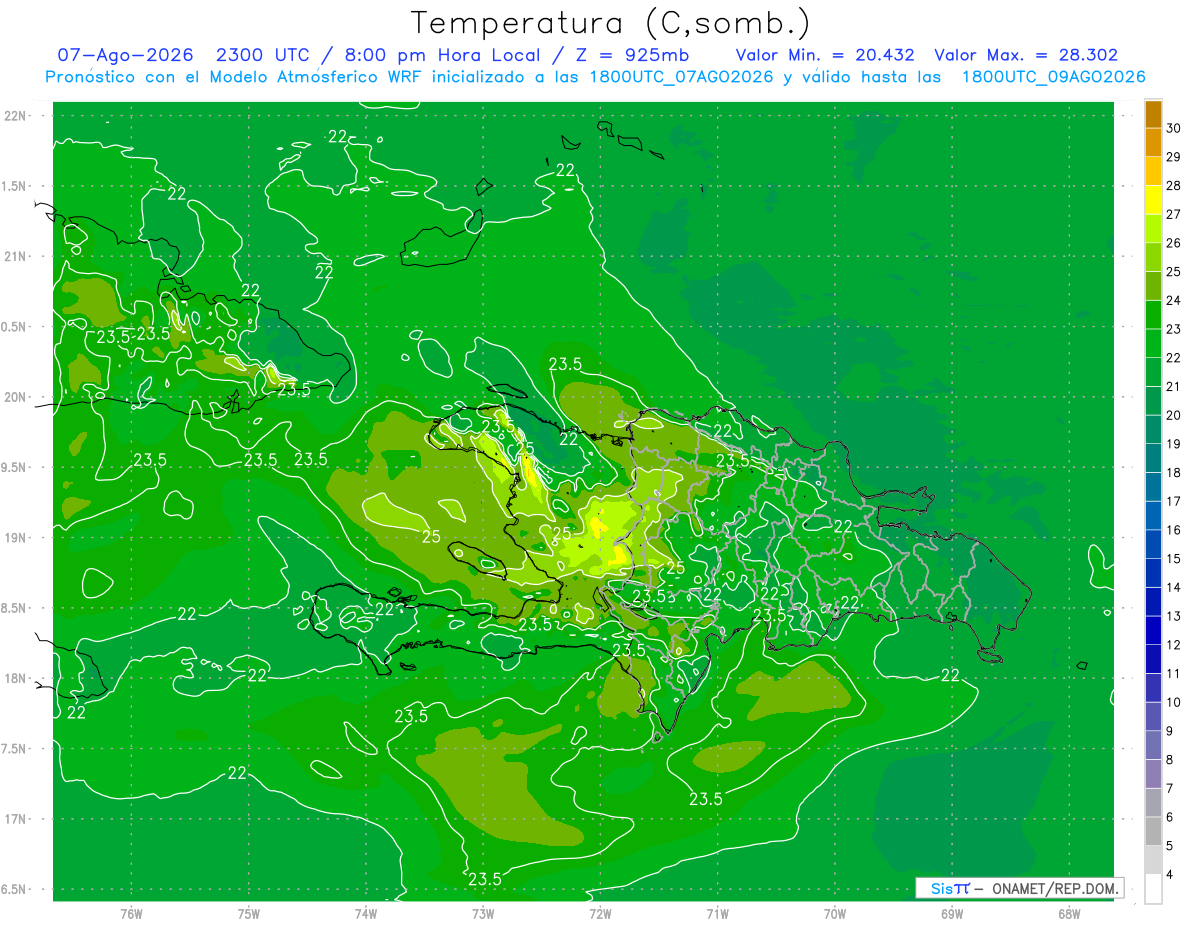Image resolution: width=1200 pixels, height=927 pixels.
Task: Click the latitude axis label '18N'
Action: (x=16, y=678)
